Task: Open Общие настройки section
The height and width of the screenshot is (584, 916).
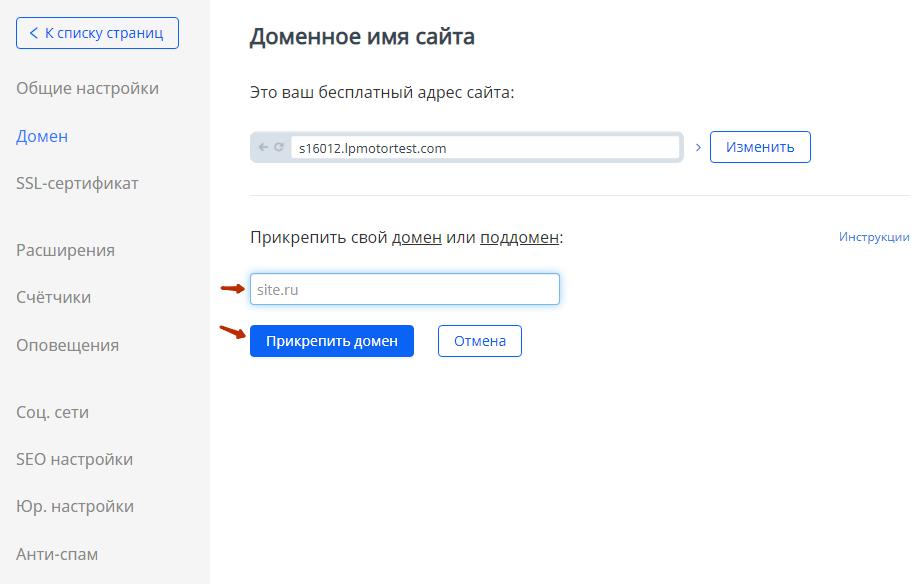Action: [88, 88]
